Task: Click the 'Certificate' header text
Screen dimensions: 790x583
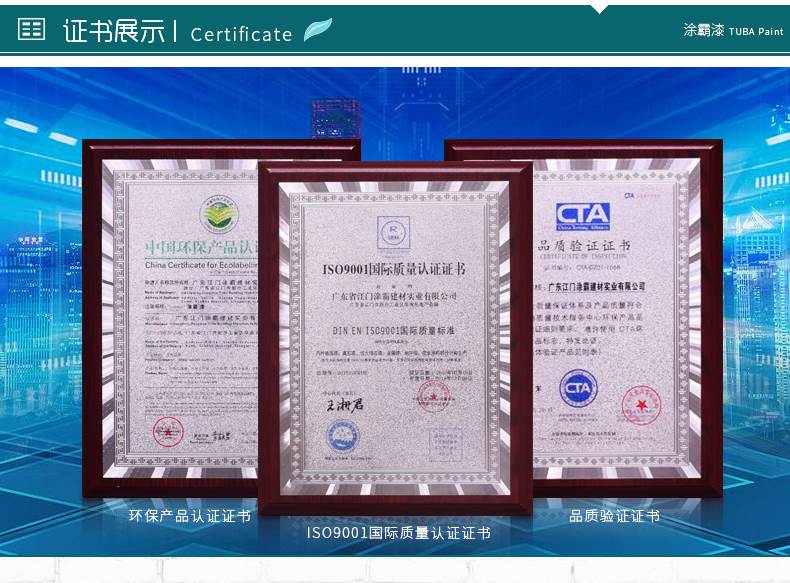Action: click(241, 34)
